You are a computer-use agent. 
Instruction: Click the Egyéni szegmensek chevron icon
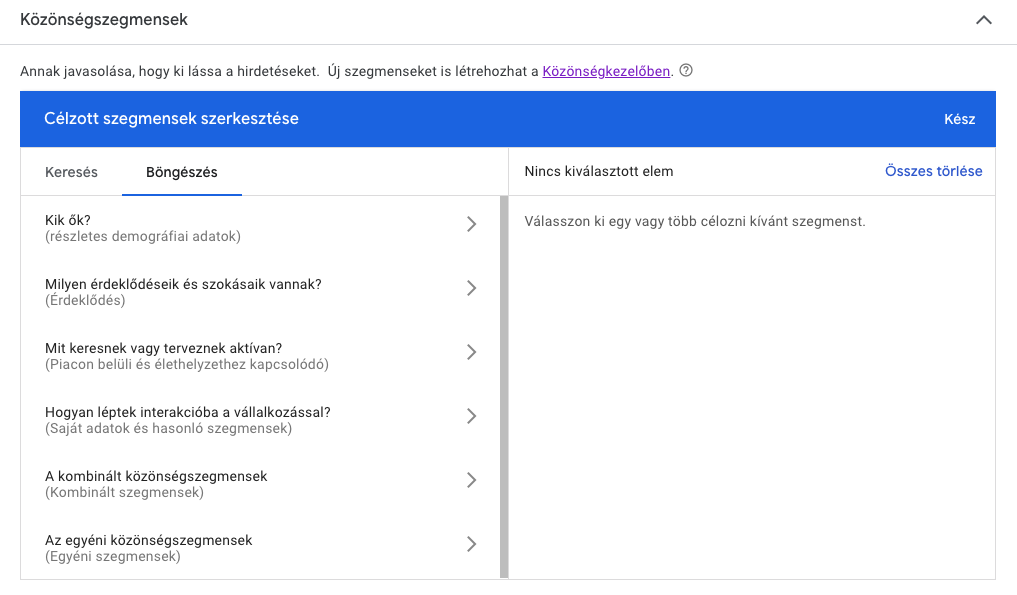472,544
